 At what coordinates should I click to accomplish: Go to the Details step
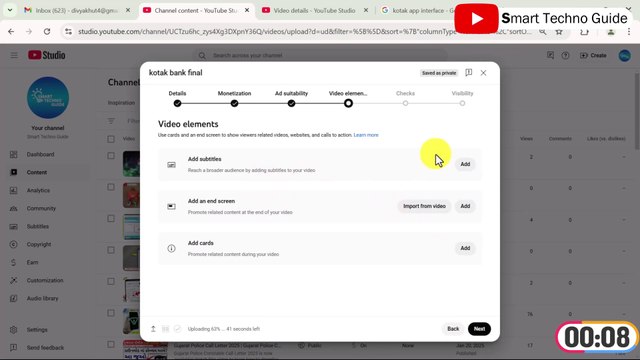[177, 99]
